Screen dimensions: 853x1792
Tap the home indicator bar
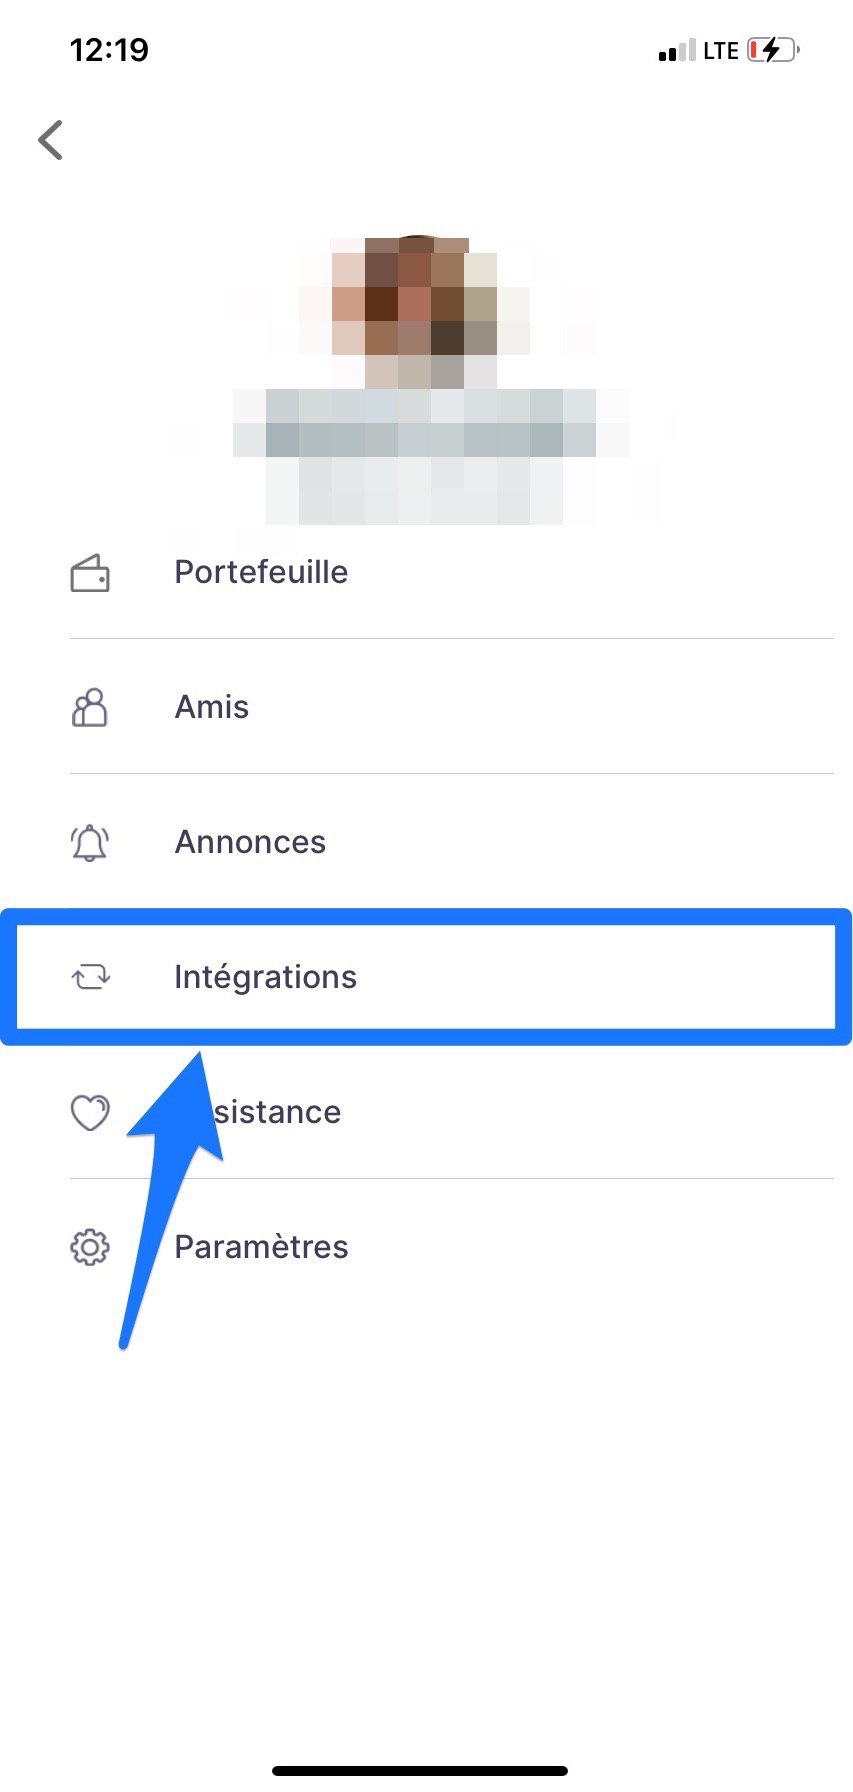click(420, 1771)
